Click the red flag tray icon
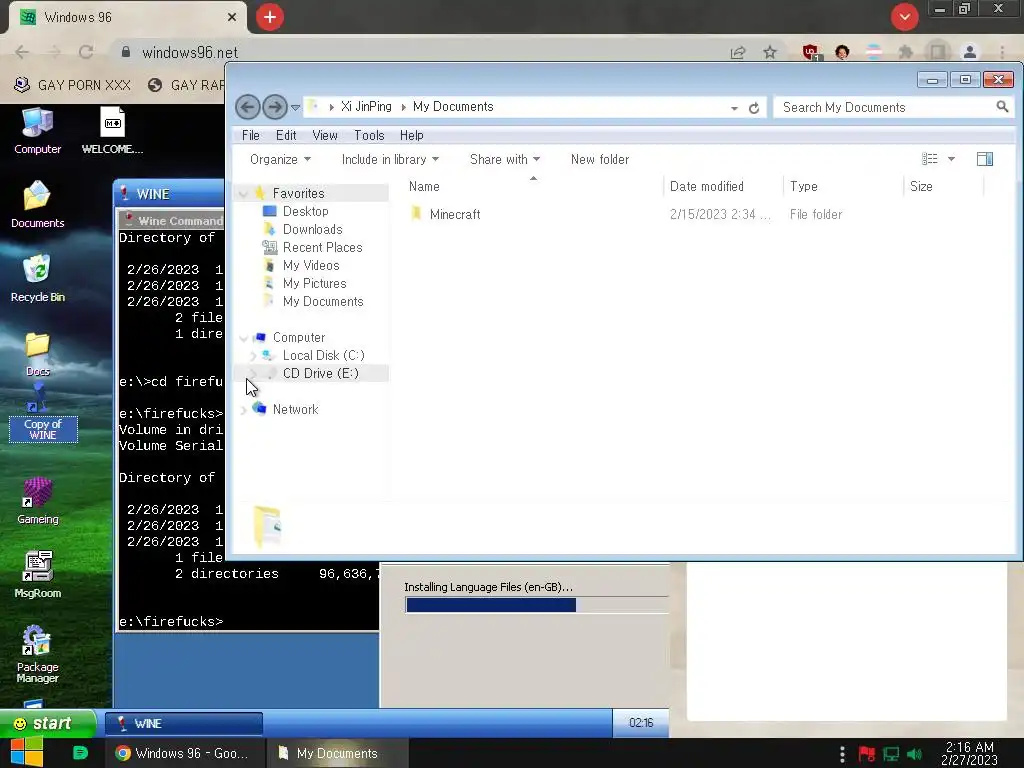The width and height of the screenshot is (1024, 768). (x=867, y=754)
